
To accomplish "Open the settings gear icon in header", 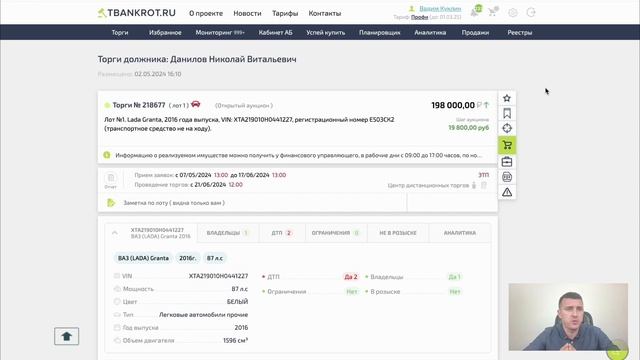I will (513, 13).
